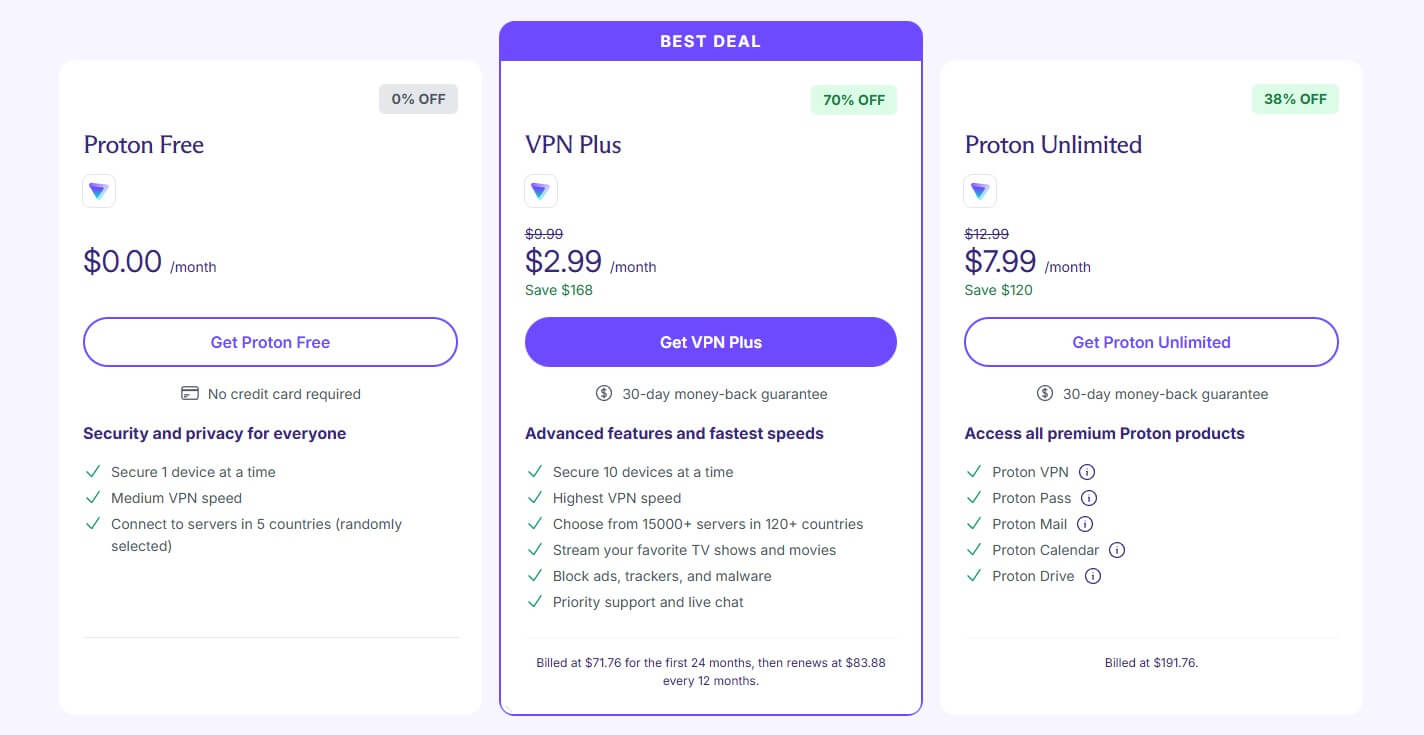Screen dimensions: 1424x735
Task: Open info icon next to Proton VPN
Action: (x=1086, y=471)
